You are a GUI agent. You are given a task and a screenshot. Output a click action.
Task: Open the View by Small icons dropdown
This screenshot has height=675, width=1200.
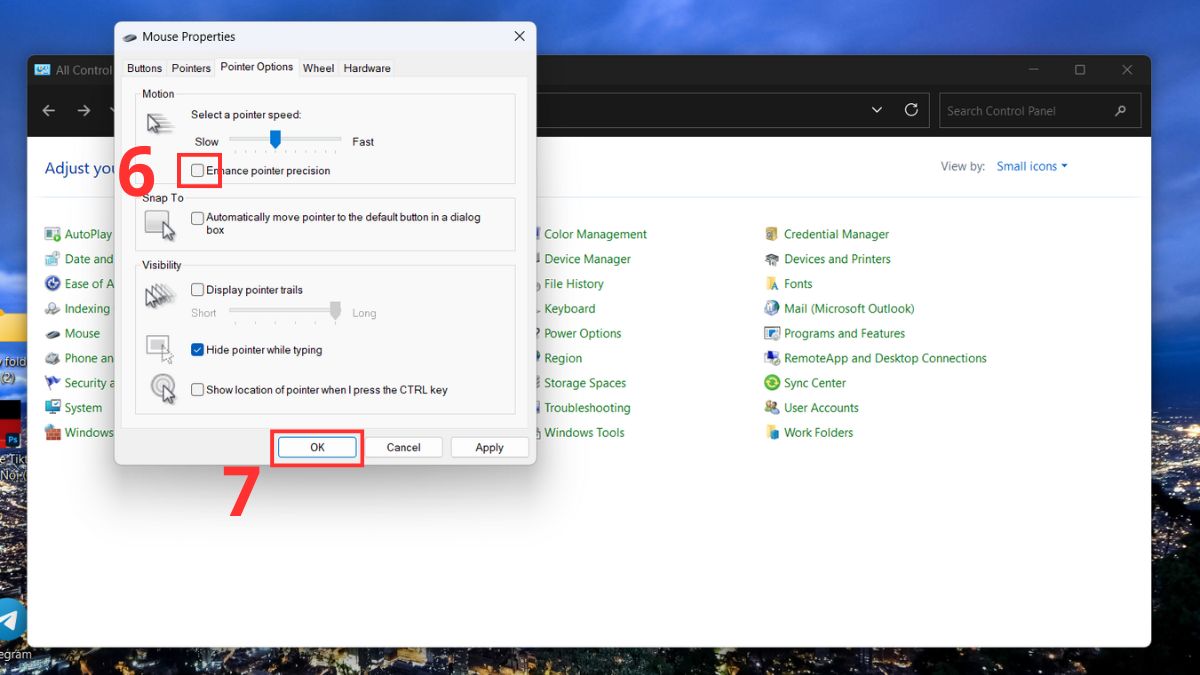[x=1031, y=166]
